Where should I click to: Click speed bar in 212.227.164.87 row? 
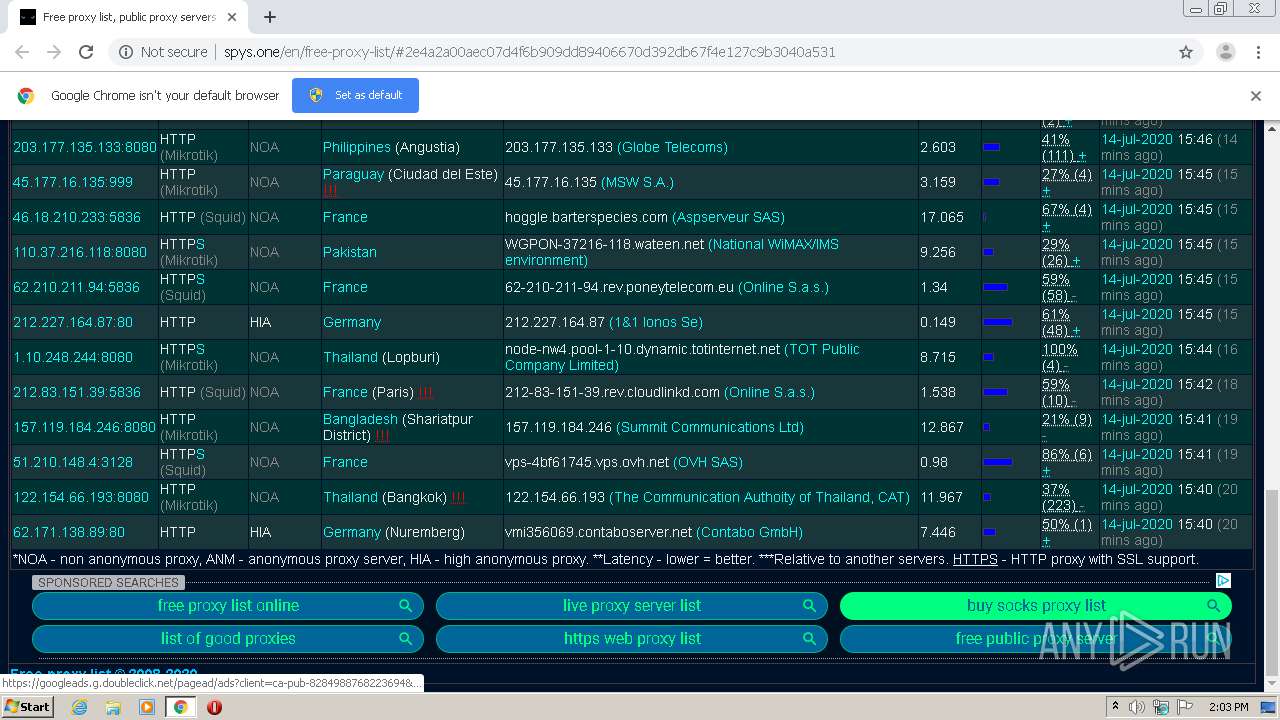(997, 322)
